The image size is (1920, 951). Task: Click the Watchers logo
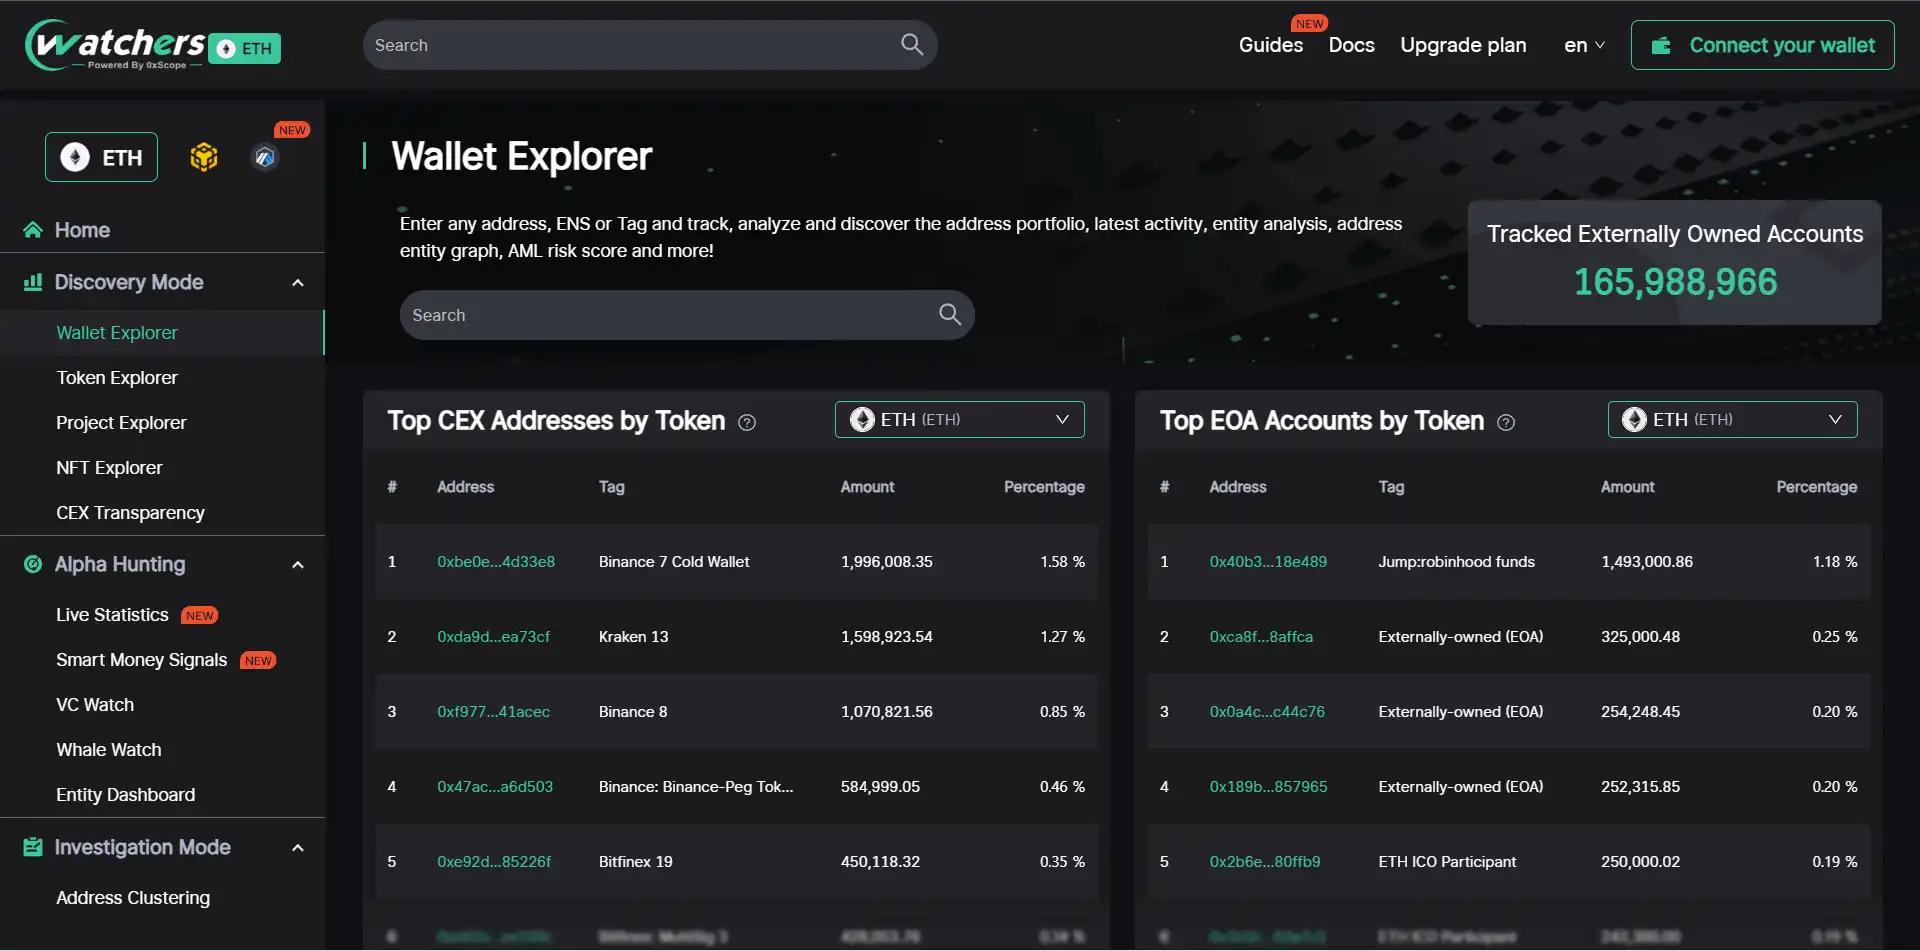pyautogui.click(x=115, y=45)
